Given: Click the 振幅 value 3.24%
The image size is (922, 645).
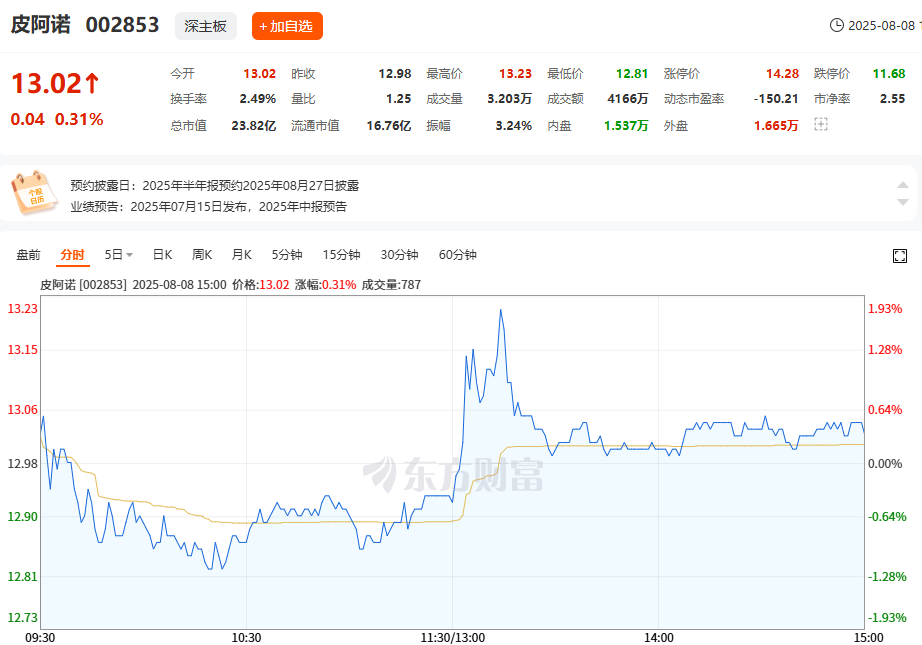Looking at the screenshot, I should 513,126.
